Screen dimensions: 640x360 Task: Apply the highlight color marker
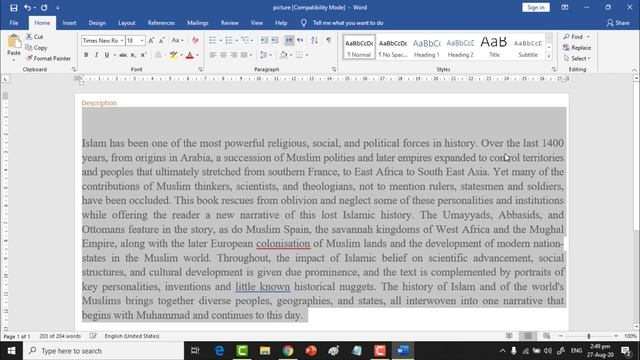click(x=173, y=55)
